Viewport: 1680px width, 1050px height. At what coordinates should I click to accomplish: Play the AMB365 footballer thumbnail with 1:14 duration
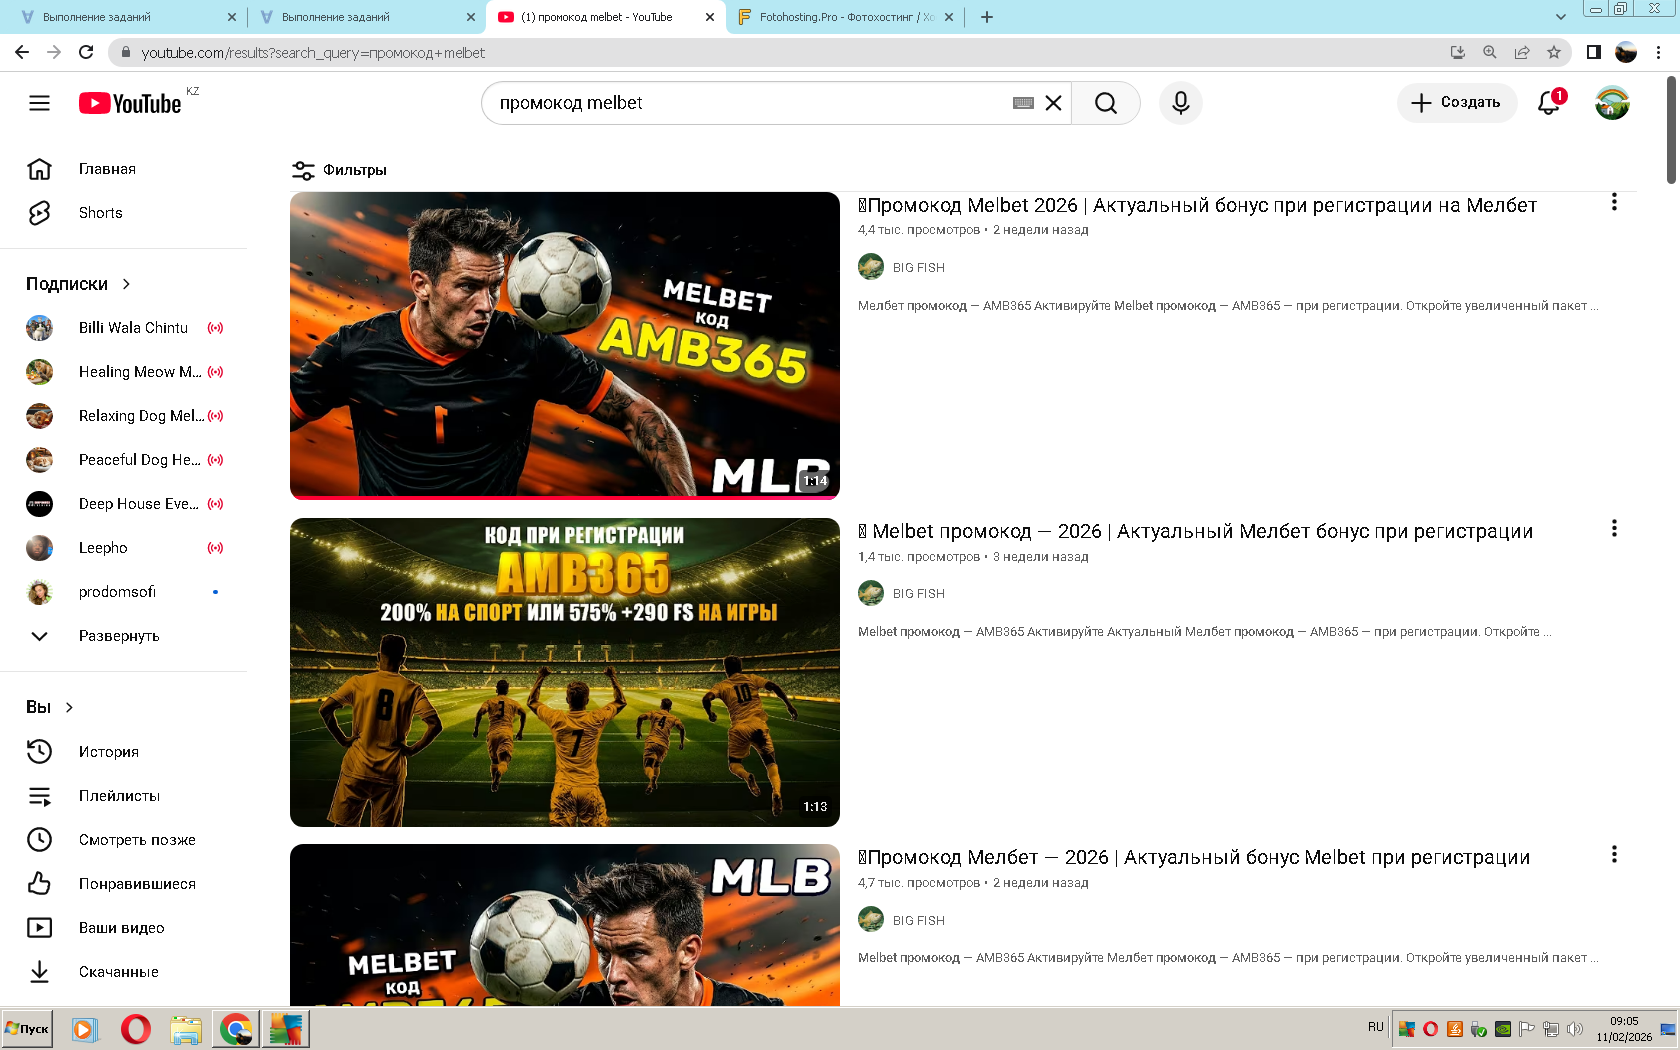[565, 345]
